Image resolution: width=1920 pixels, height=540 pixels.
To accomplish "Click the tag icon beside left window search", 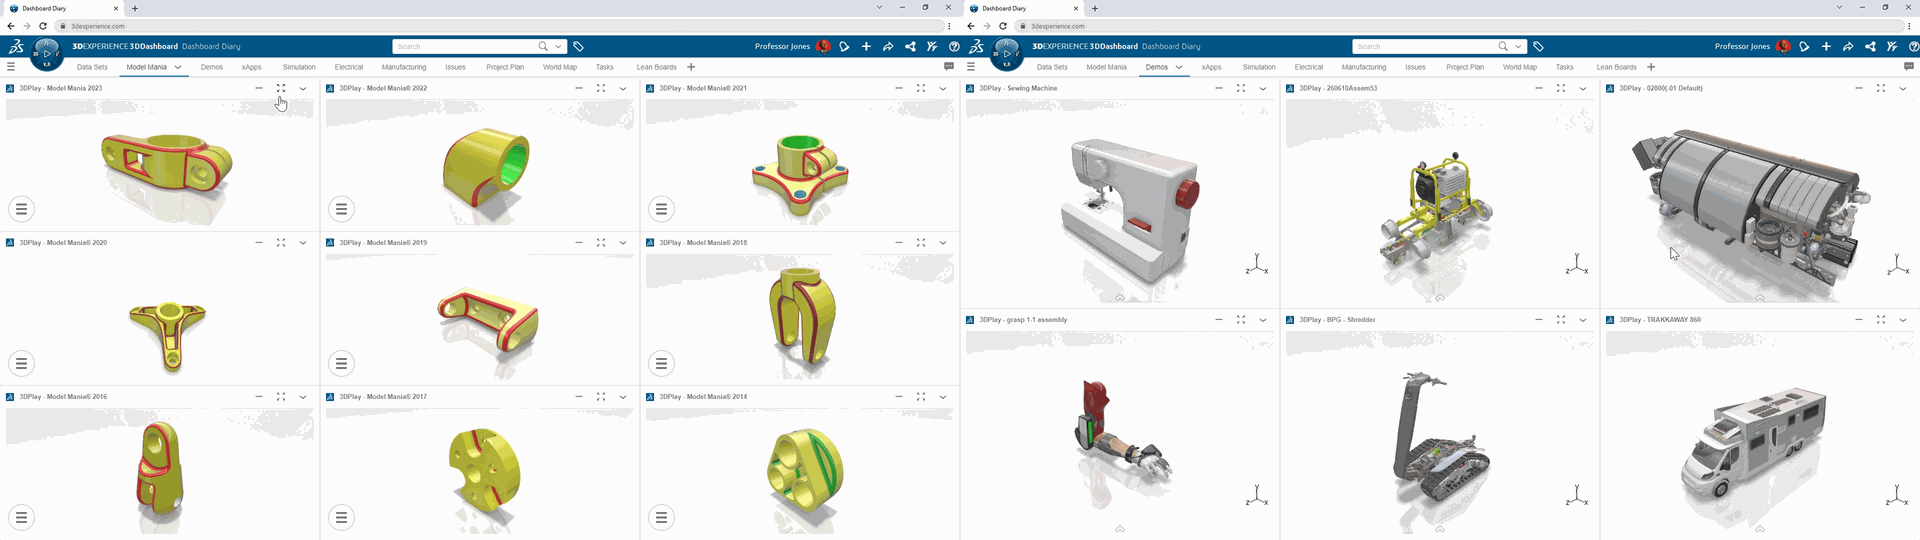I will (x=578, y=46).
